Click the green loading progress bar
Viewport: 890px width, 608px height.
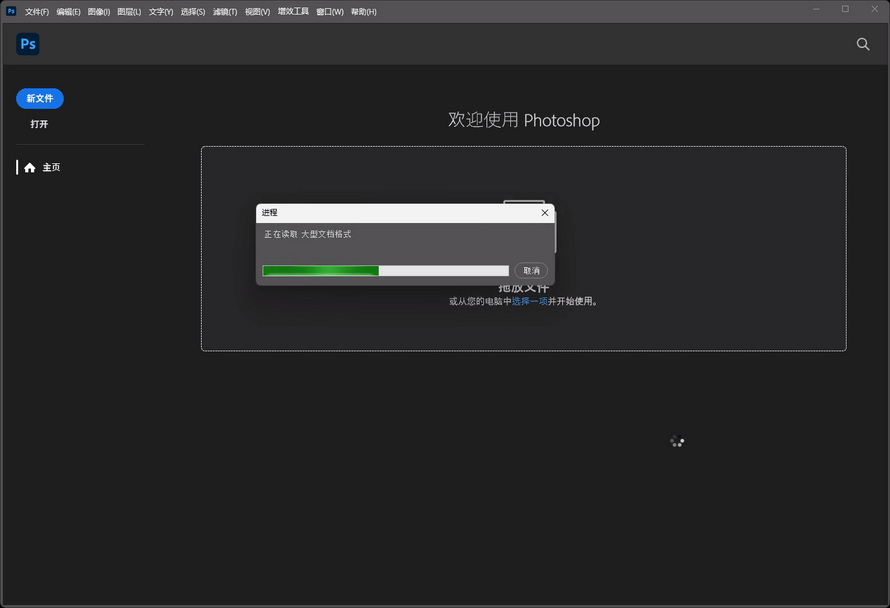pos(385,271)
